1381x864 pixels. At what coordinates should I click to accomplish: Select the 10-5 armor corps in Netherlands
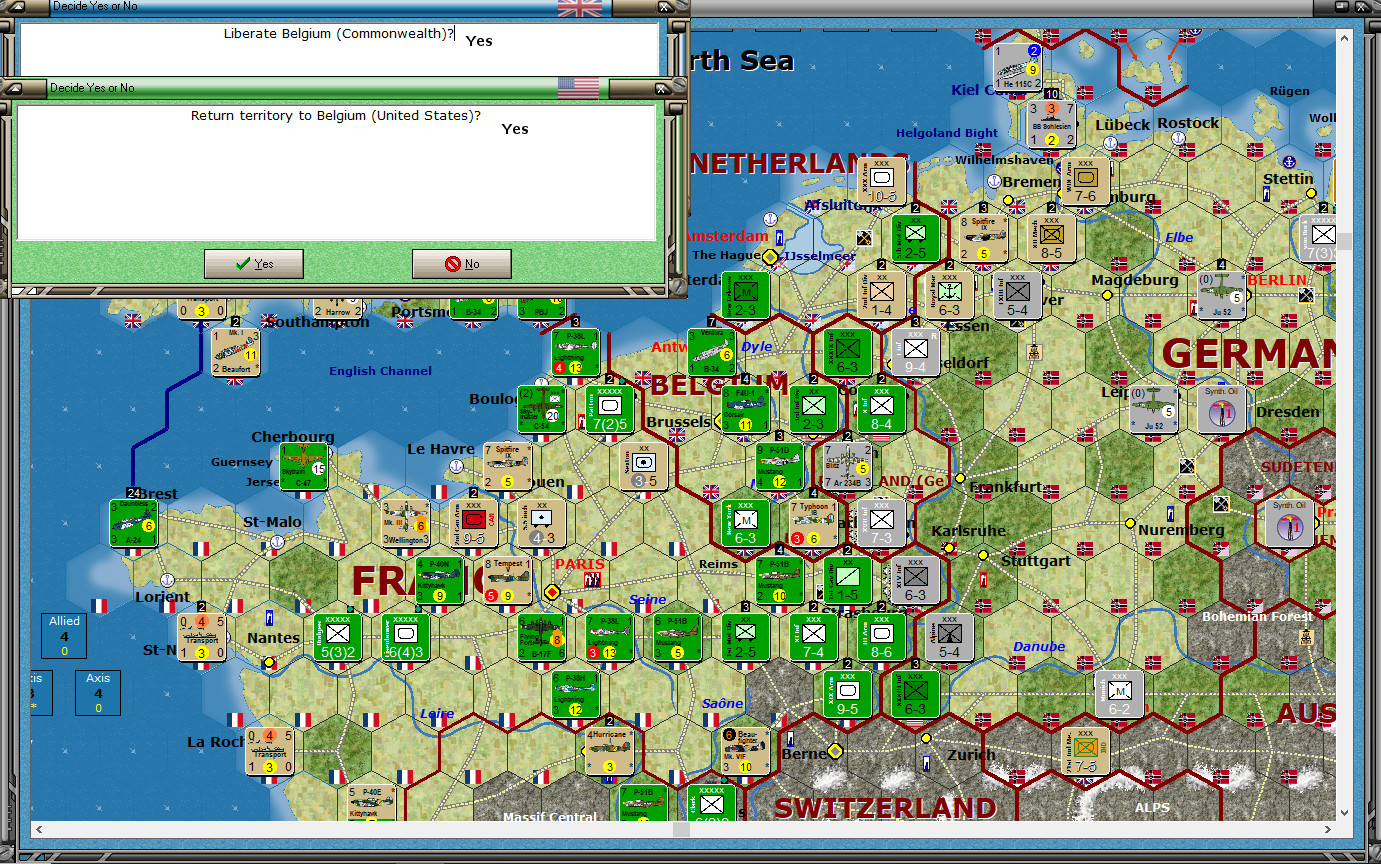pos(882,181)
